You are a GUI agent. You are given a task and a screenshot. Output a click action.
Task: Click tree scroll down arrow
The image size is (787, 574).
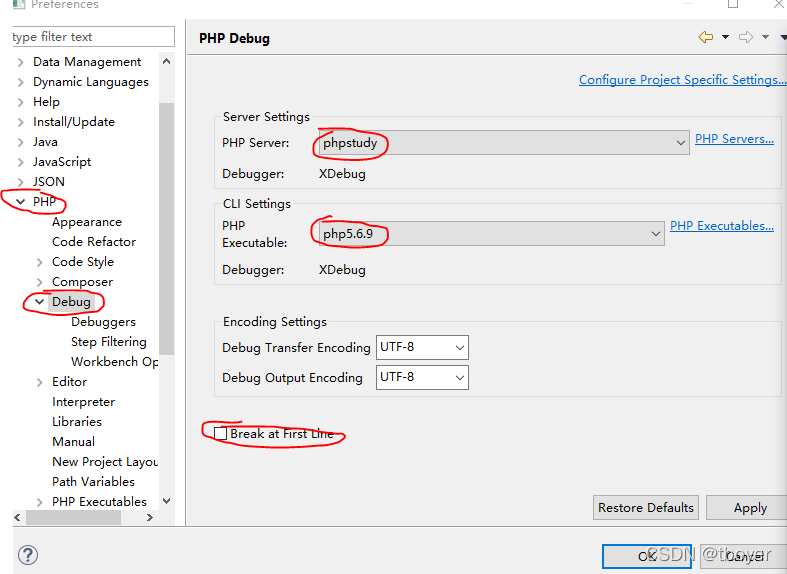coord(167,501)
